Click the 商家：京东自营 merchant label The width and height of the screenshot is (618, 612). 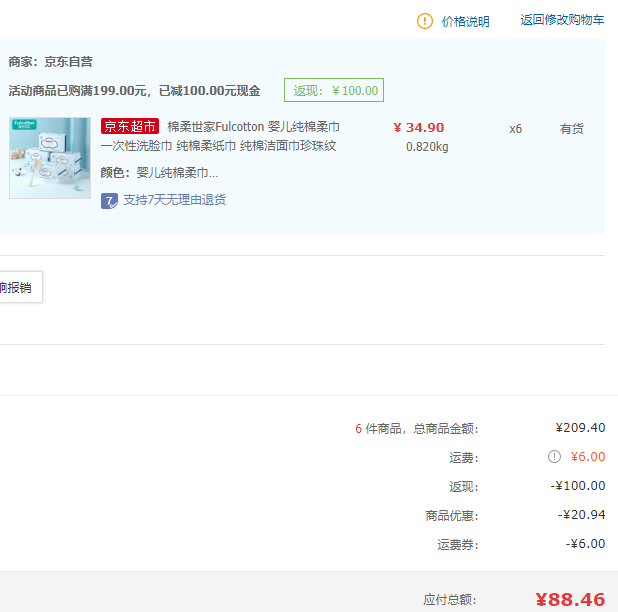(50, 62)
